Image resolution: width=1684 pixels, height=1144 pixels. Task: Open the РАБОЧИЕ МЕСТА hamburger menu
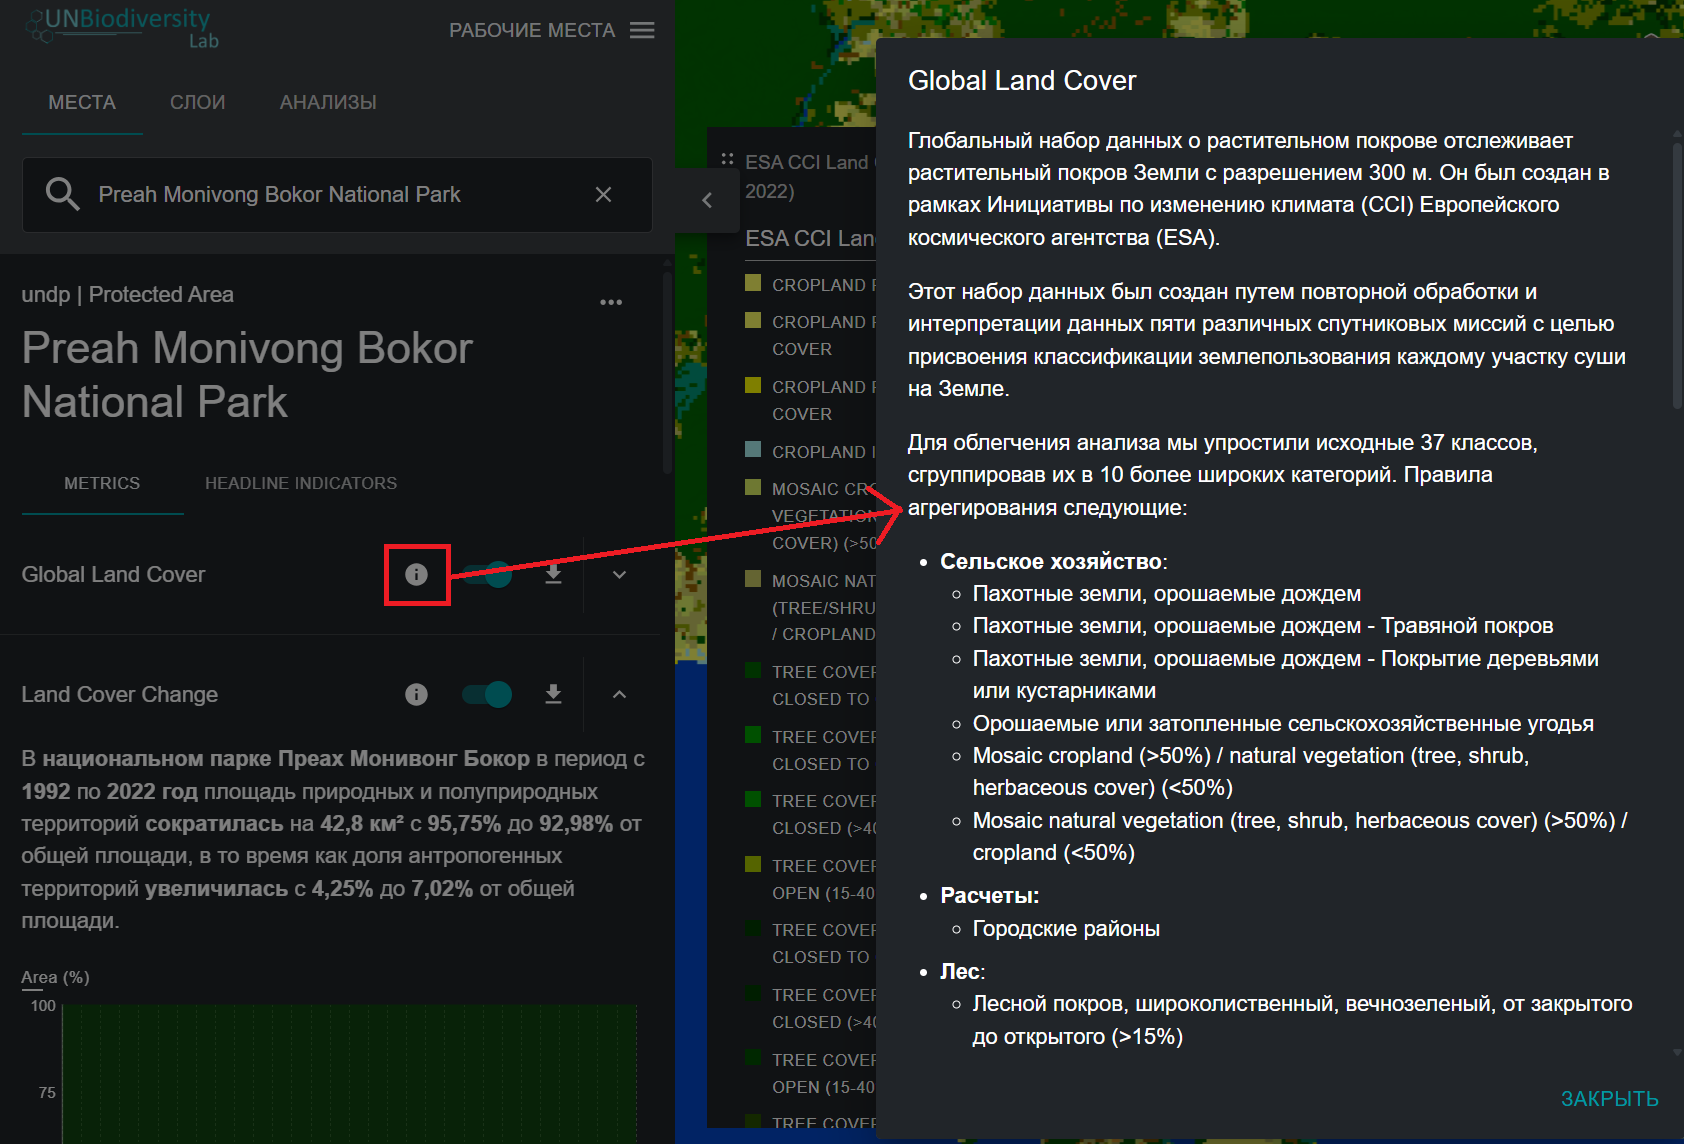click(x=642, y=31)
